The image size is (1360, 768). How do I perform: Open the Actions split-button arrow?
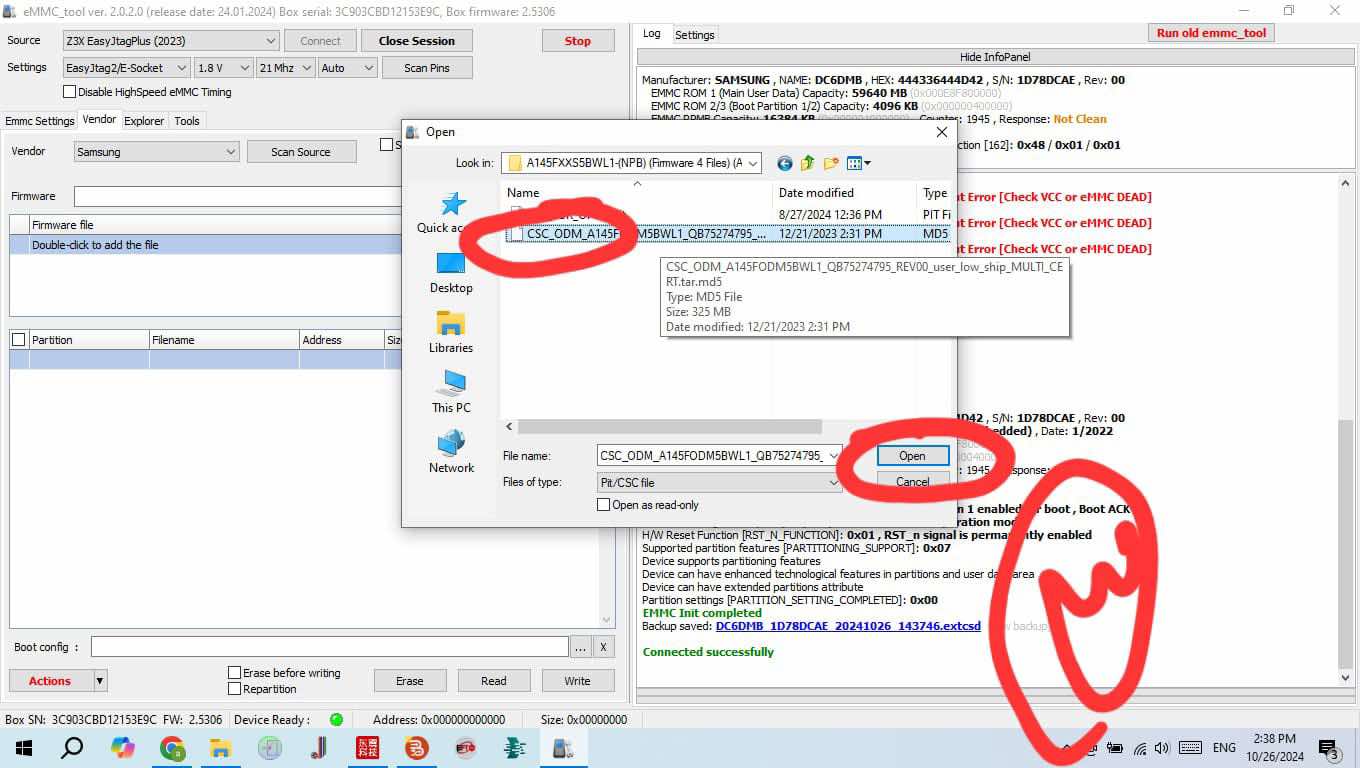100,681
